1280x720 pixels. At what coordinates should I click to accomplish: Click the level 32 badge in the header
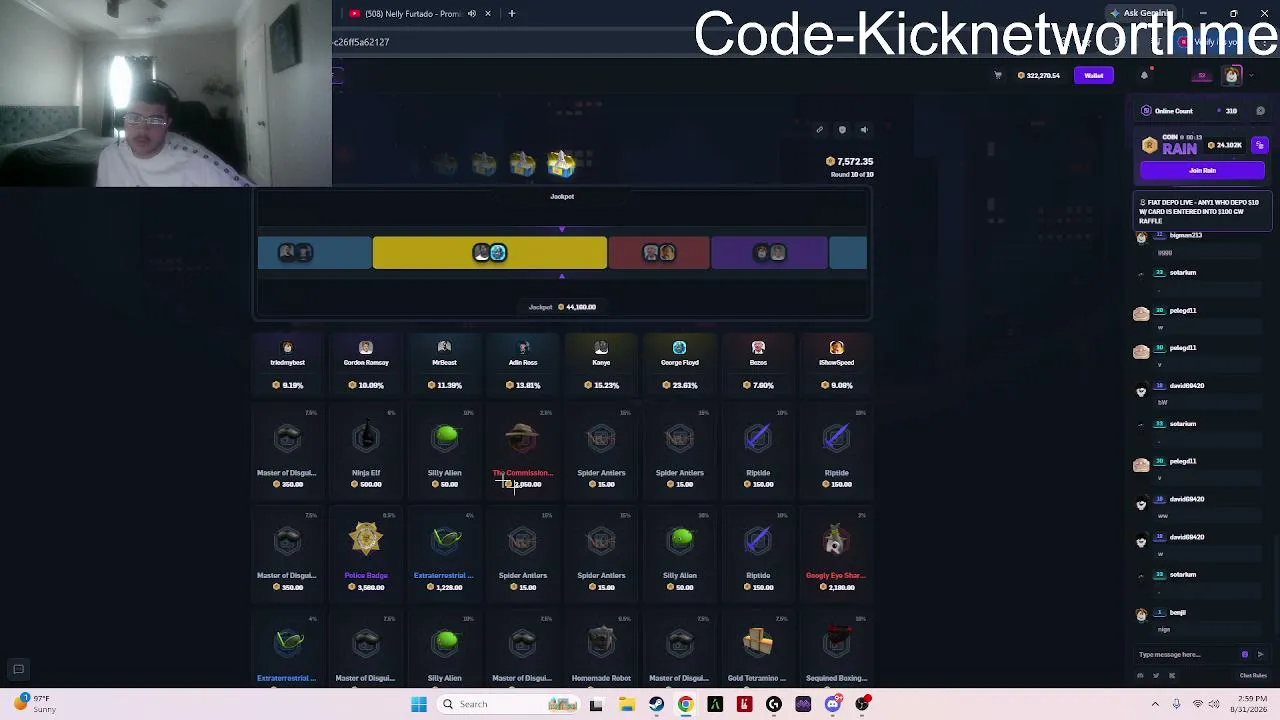click(1202, 76)
